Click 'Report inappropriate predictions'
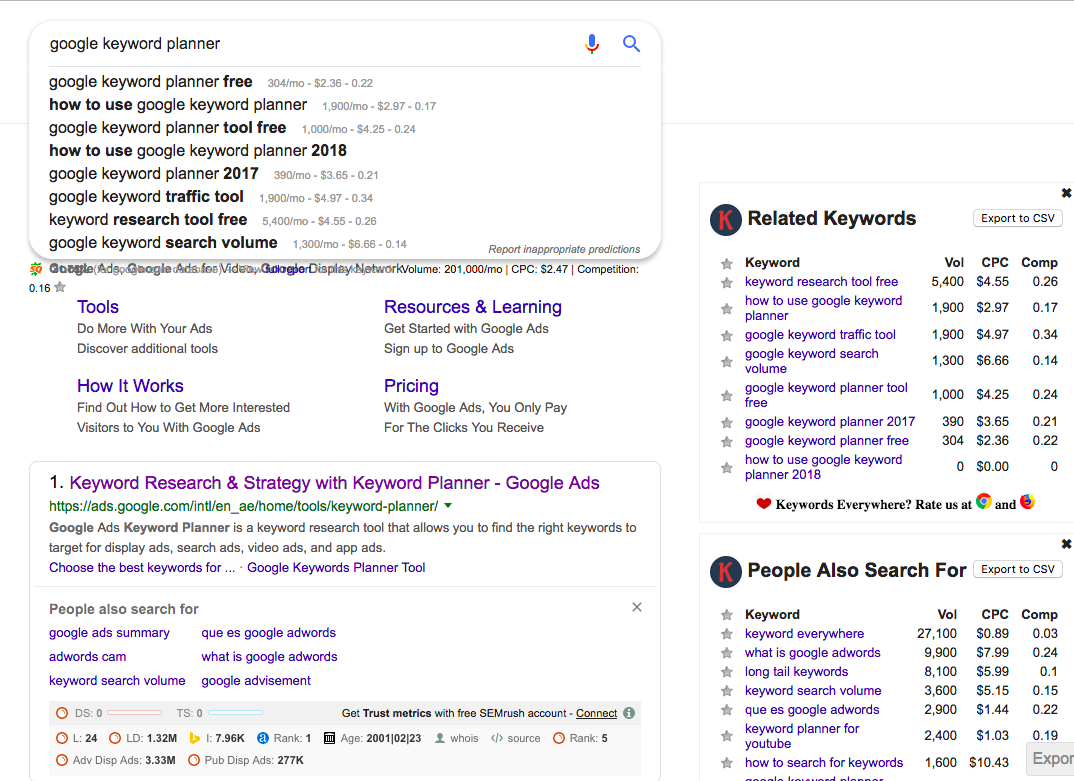Viewport: 1074px width, 781px height. pyautogui.click(x=564, y=249)
